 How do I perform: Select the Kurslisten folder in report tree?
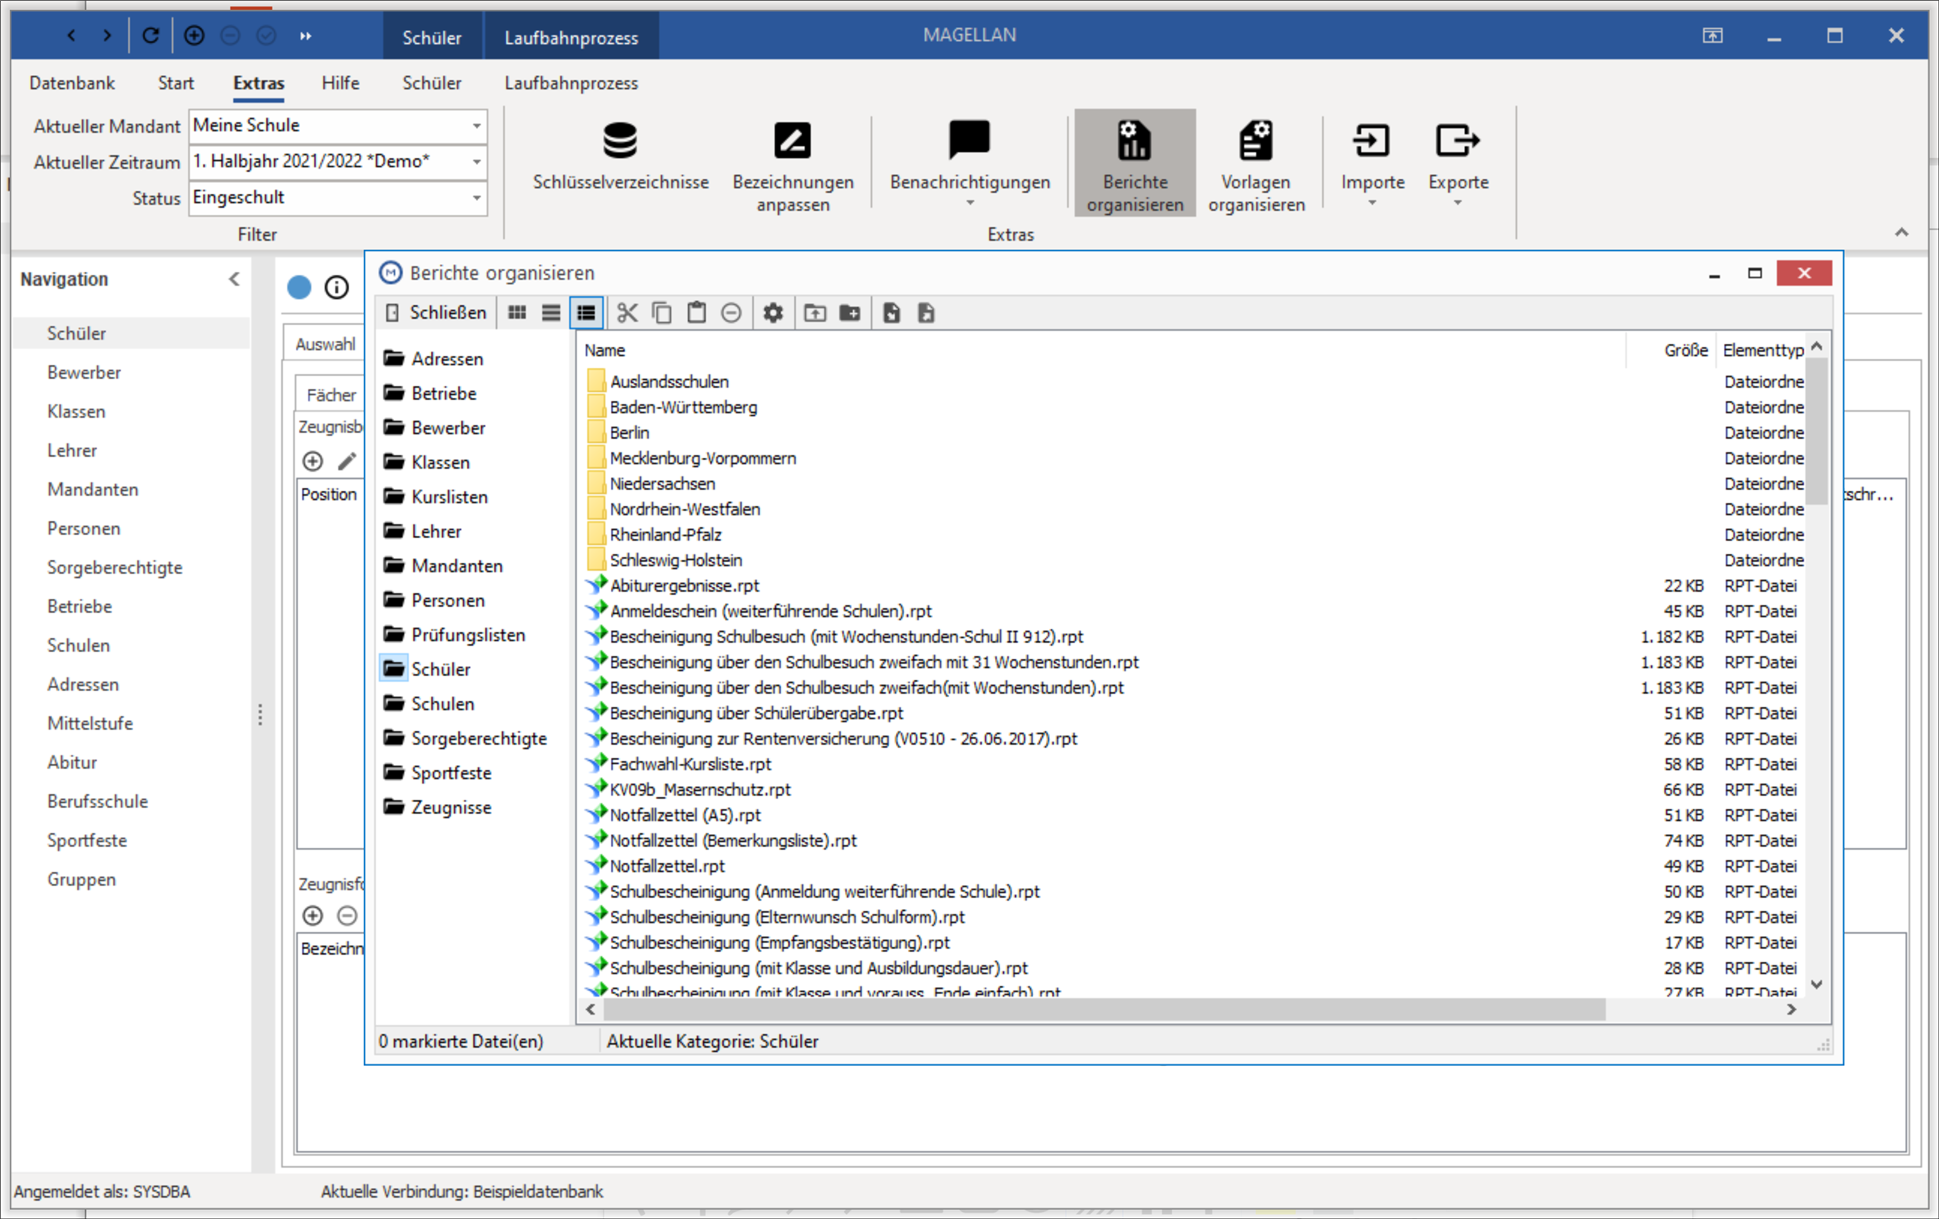[436, 496]
